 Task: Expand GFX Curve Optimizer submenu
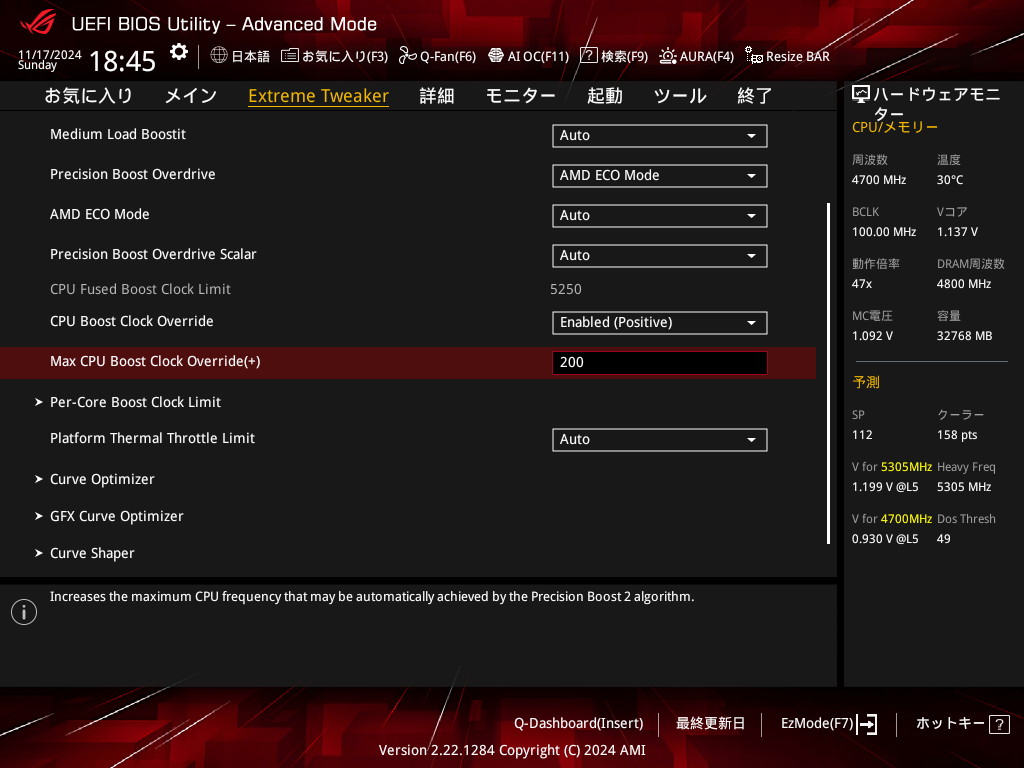click(x=110, y=517)
